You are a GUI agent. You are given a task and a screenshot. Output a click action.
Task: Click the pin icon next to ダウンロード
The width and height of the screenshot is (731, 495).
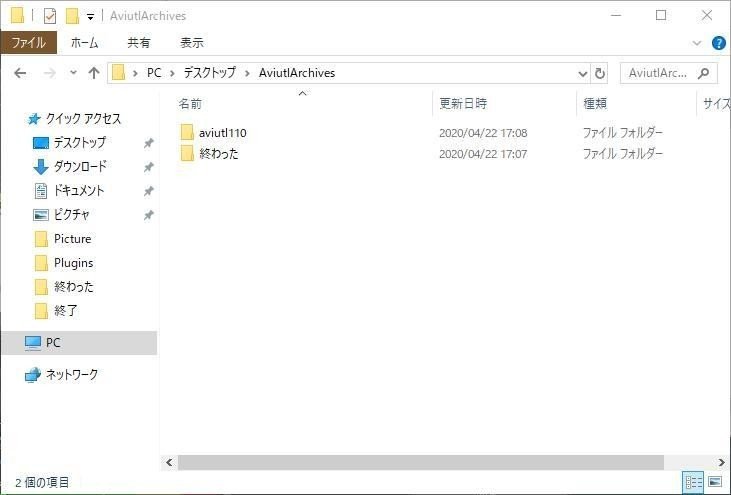pyautogui.click(x=148, y=167)
